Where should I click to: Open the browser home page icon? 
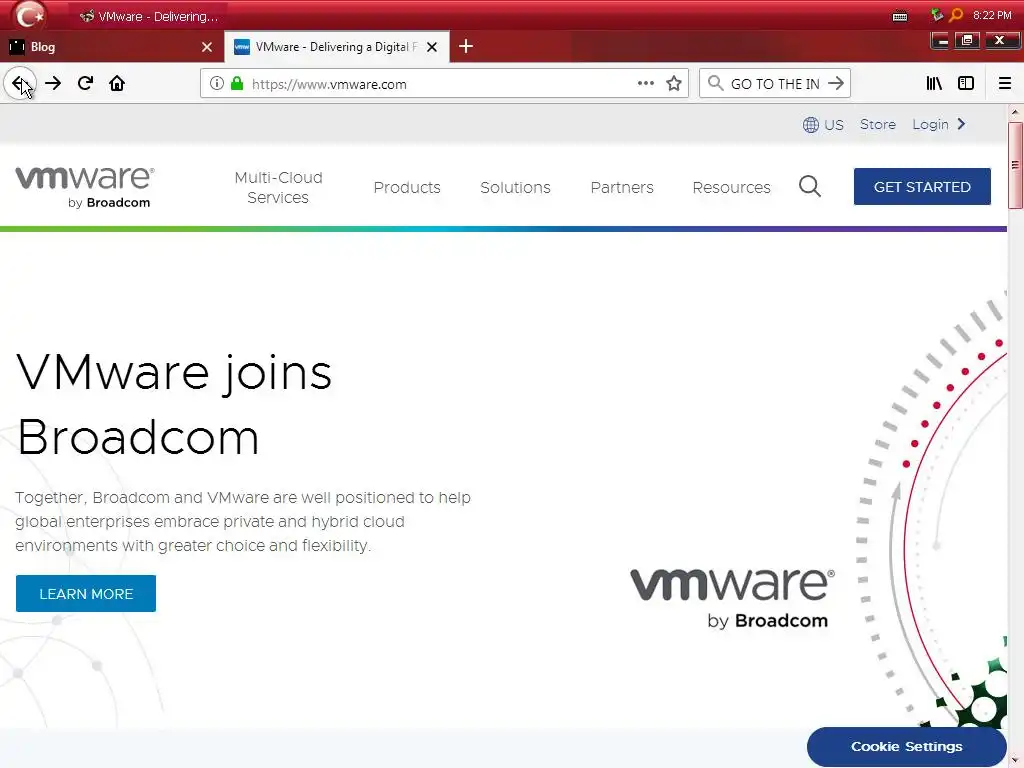point(117,83)
